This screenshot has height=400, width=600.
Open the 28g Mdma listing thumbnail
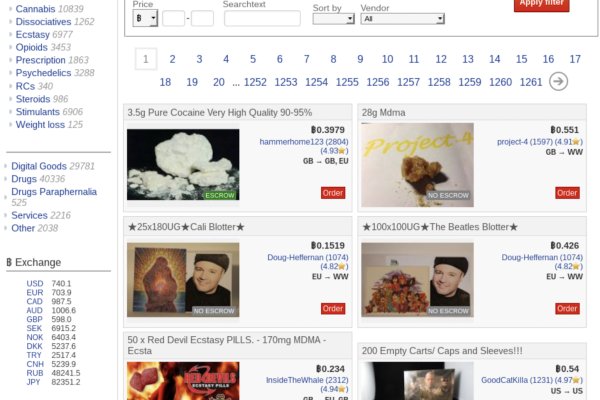click(x=417, y=165)
